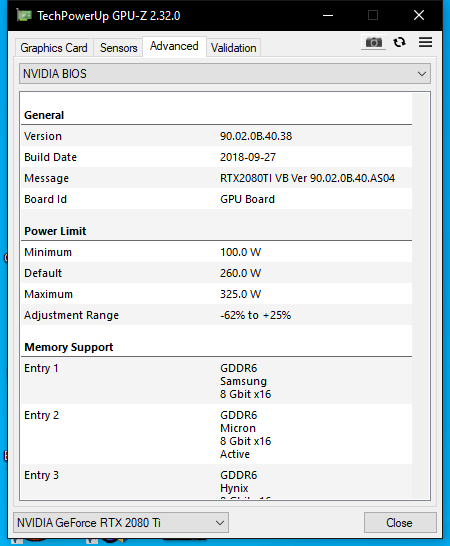Click the General section heading
This screenshot has height=546, width=450.
[44, 115]
